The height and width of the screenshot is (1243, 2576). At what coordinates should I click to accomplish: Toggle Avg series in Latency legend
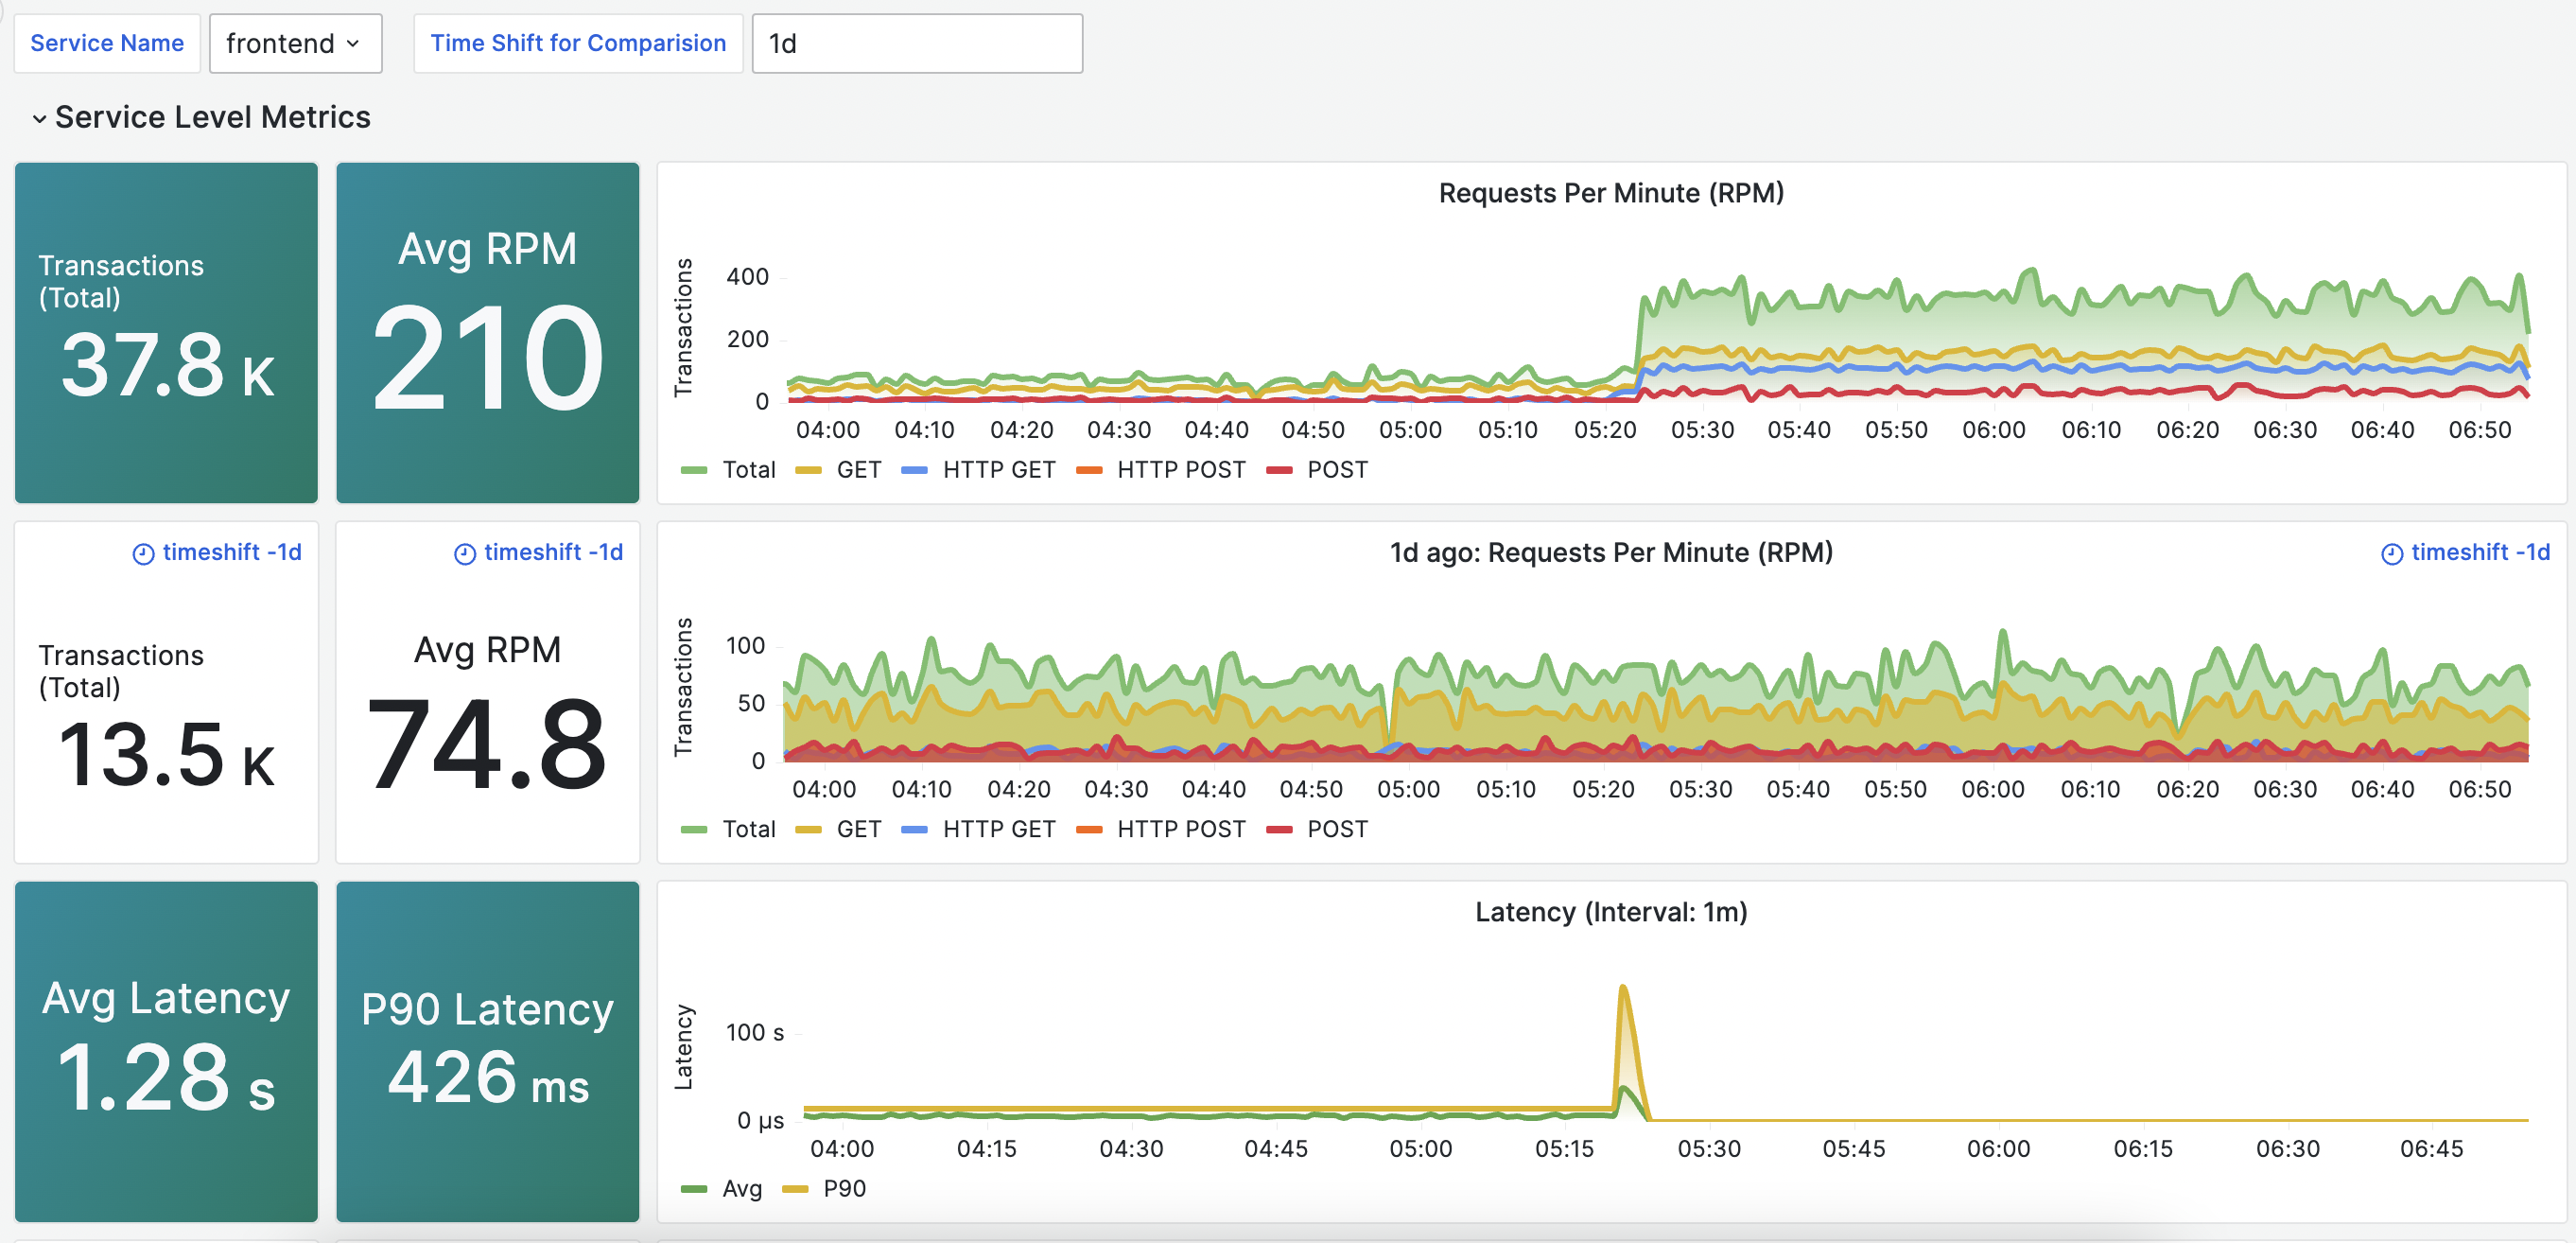(x=741, y=1189)
